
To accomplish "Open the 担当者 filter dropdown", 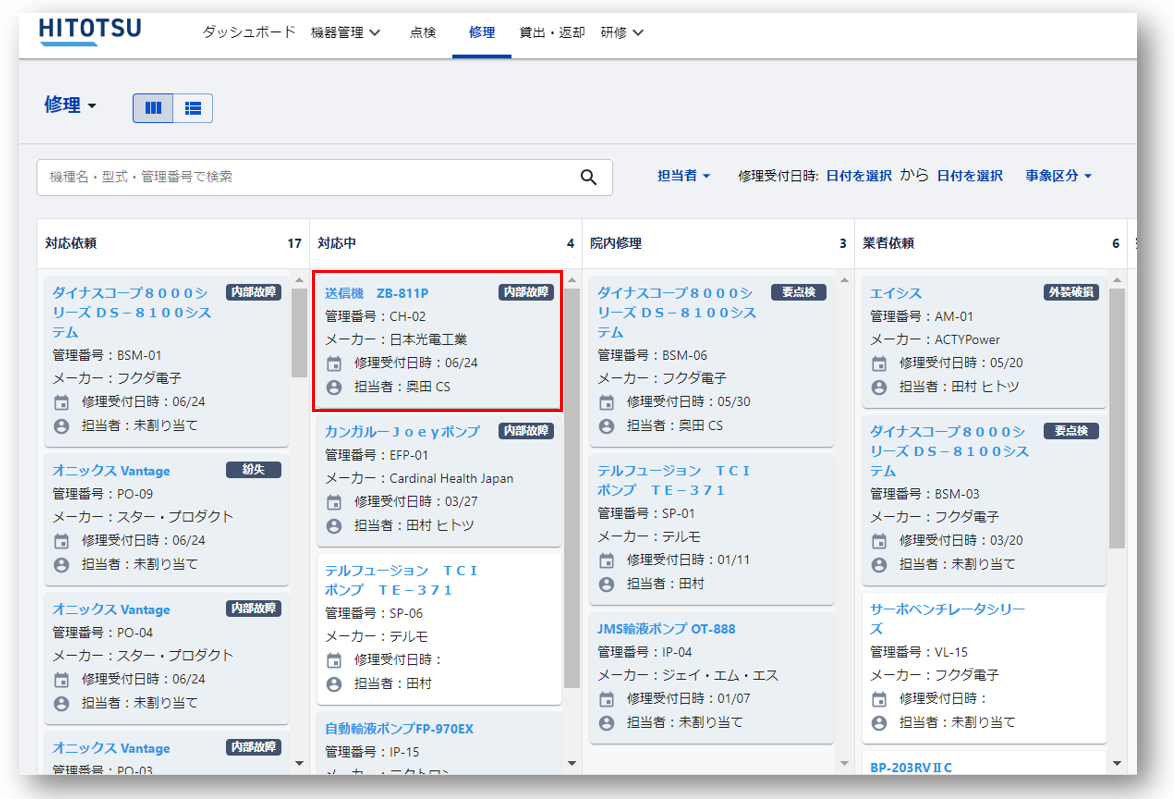I will coord(684,175).
